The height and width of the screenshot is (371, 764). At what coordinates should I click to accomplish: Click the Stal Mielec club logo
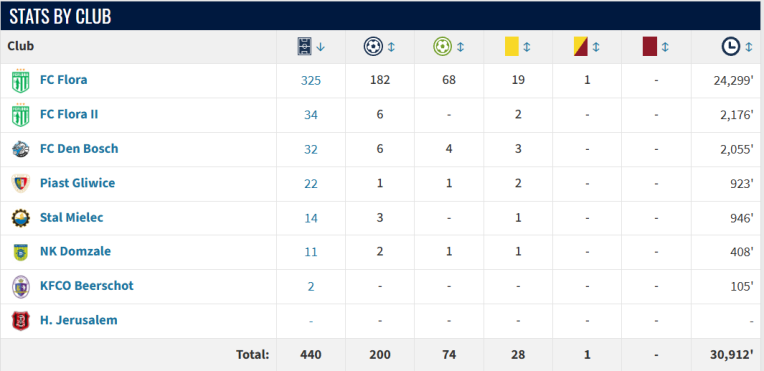coord(20,217)
